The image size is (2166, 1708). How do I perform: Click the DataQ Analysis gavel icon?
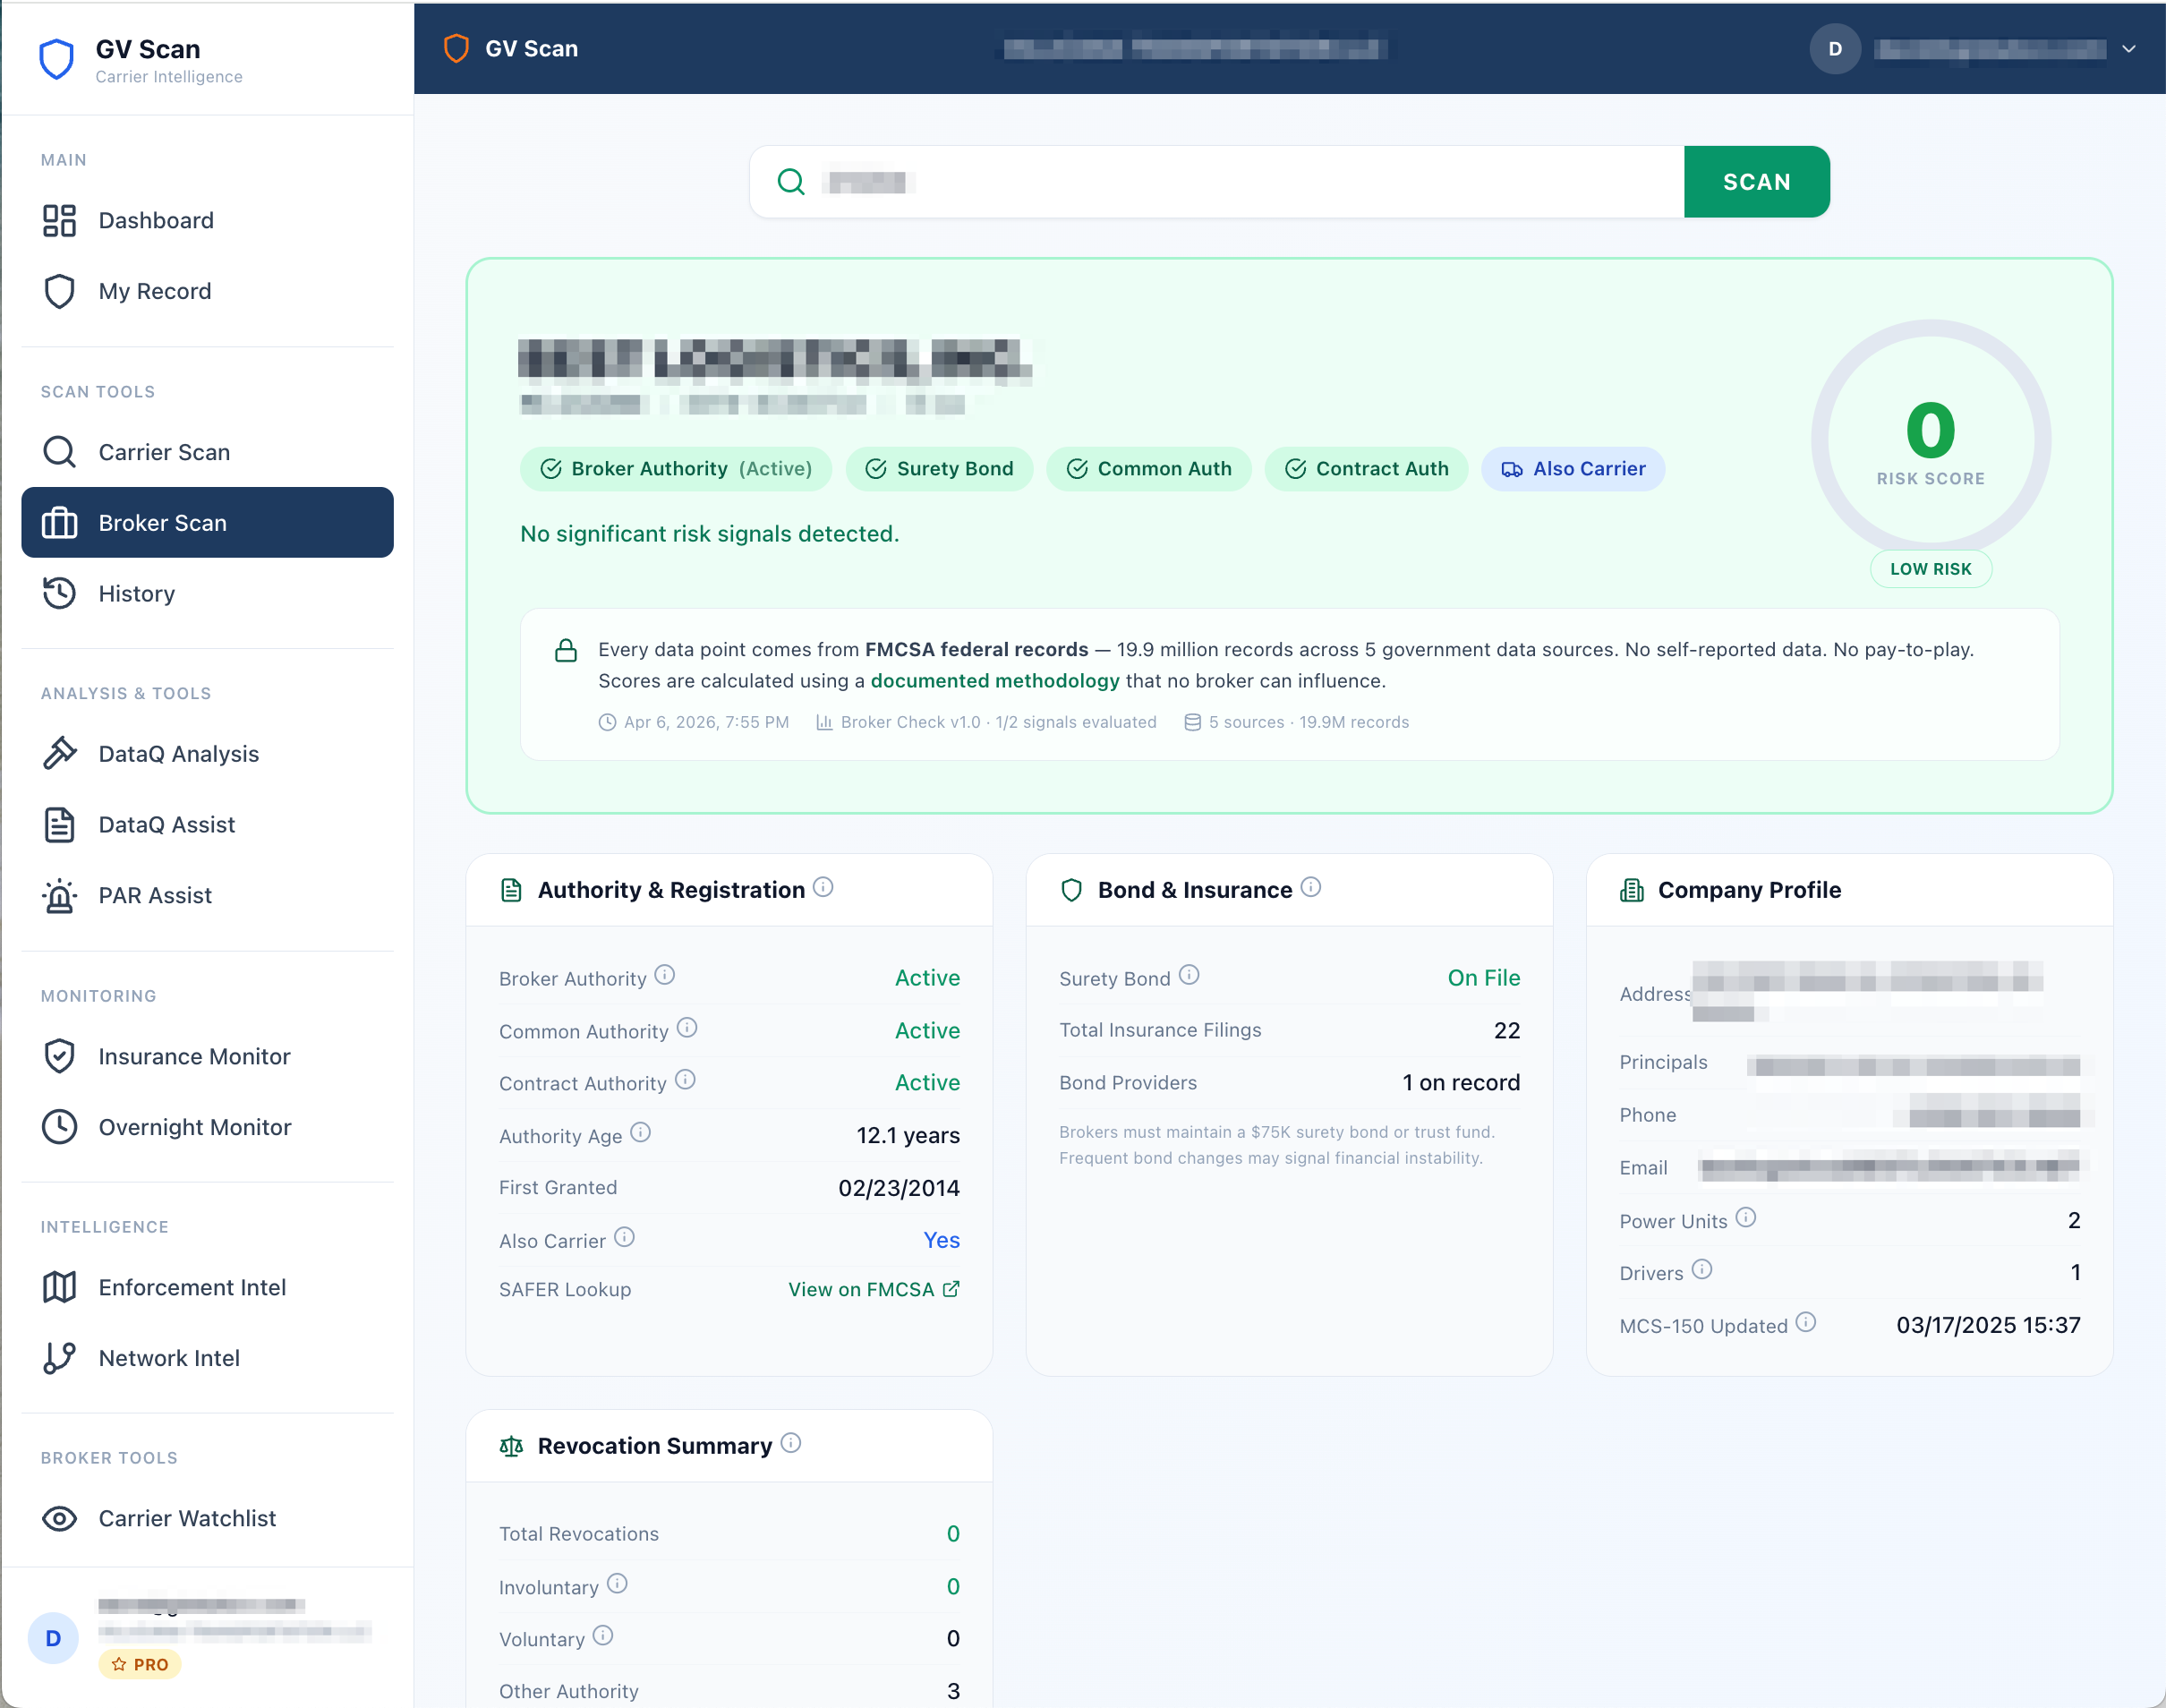pos(59,753)
